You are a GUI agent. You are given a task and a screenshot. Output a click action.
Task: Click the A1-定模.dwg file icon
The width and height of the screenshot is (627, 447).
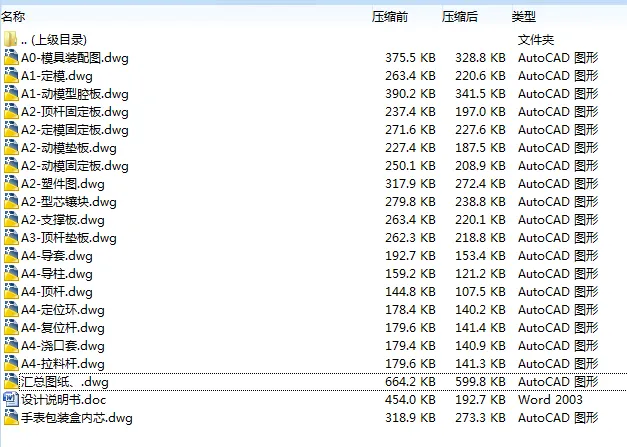tap(11, 76)
